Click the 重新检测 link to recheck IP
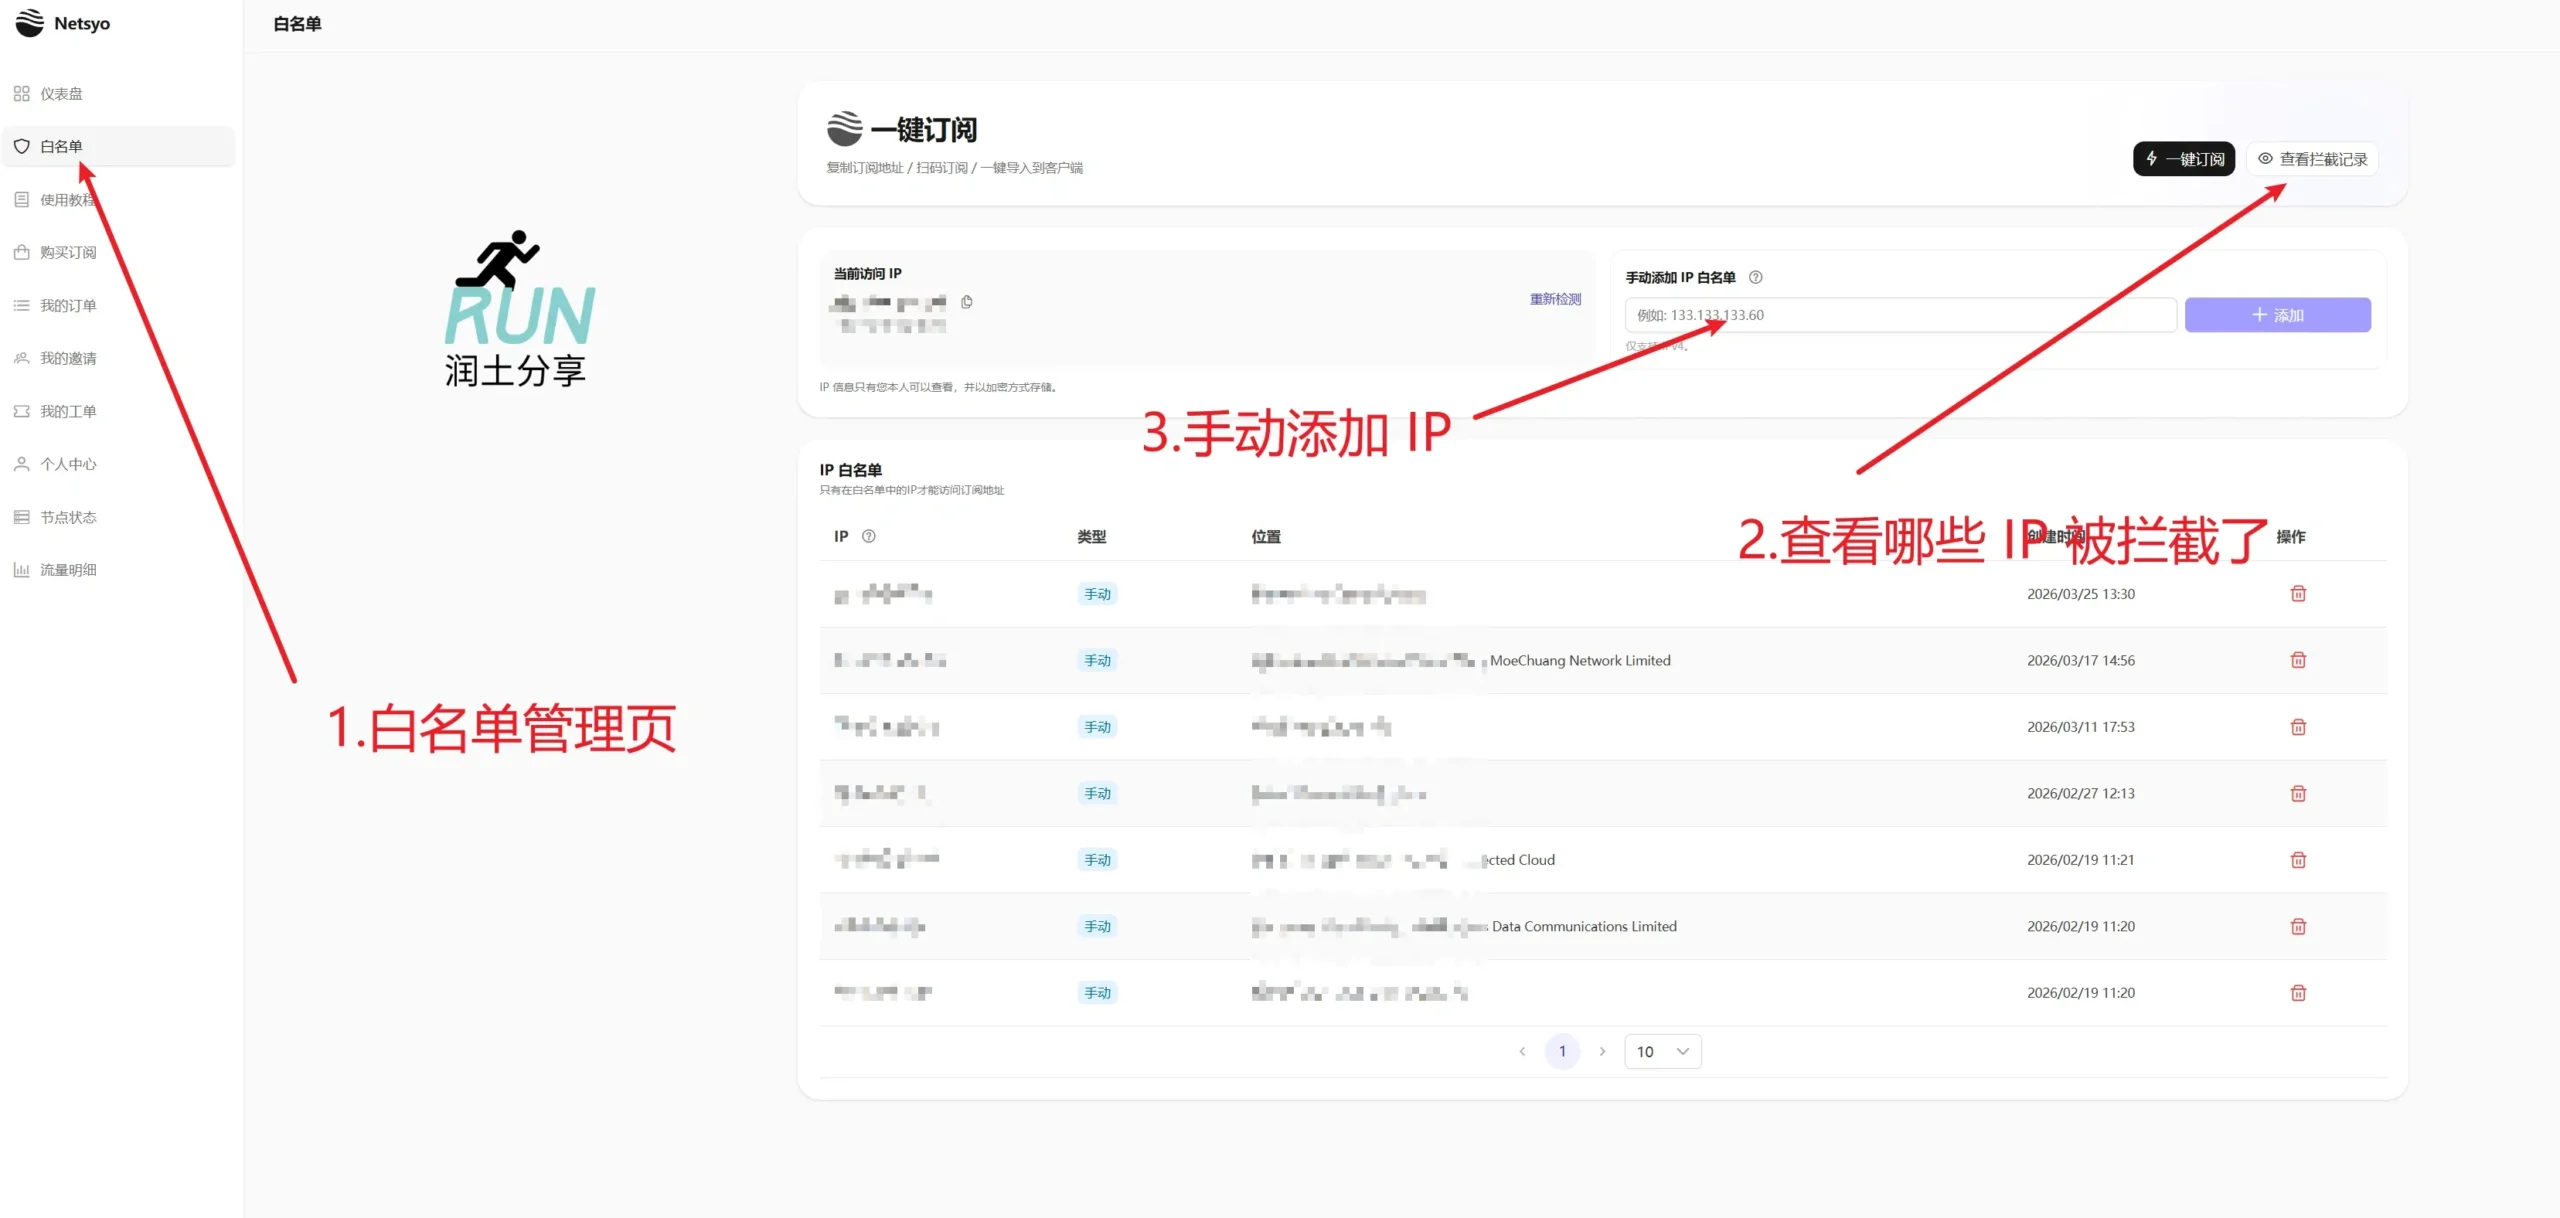This screenshot has width=2560, height=1218. point(1554,298)
